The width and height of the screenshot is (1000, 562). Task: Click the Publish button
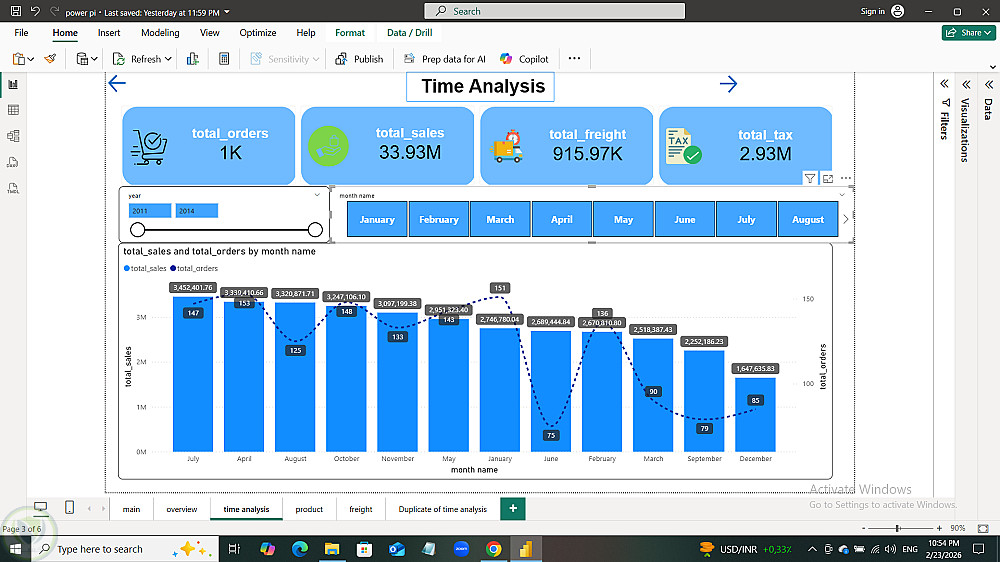pos(359,59)
